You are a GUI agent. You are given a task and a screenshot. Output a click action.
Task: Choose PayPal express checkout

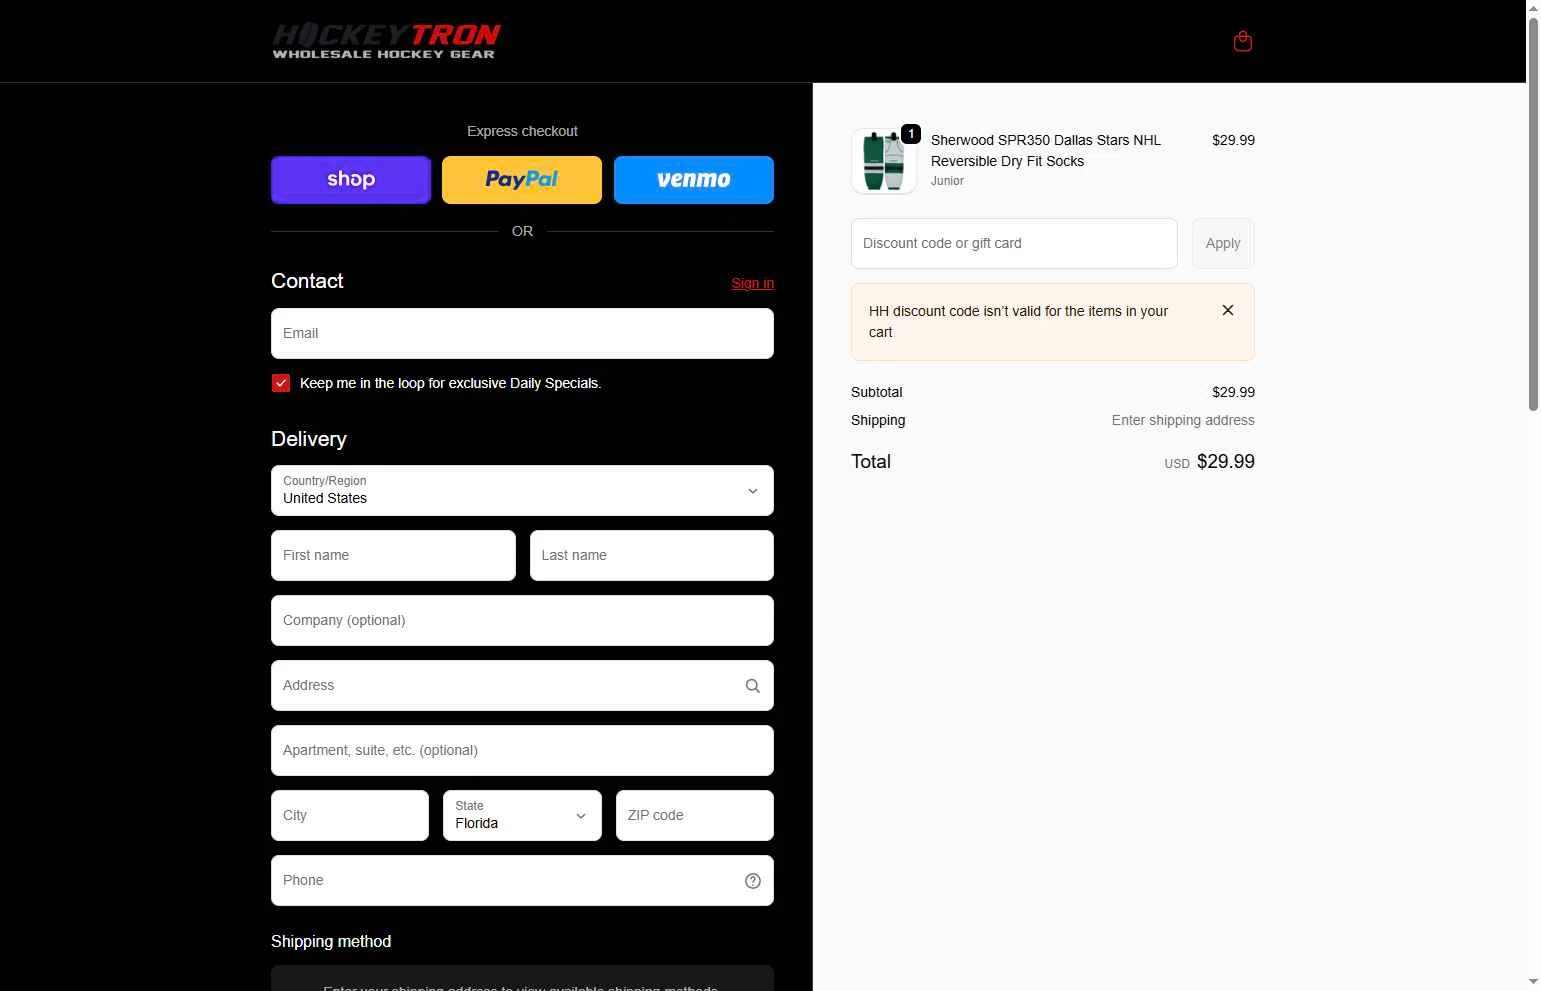[522, 180]
